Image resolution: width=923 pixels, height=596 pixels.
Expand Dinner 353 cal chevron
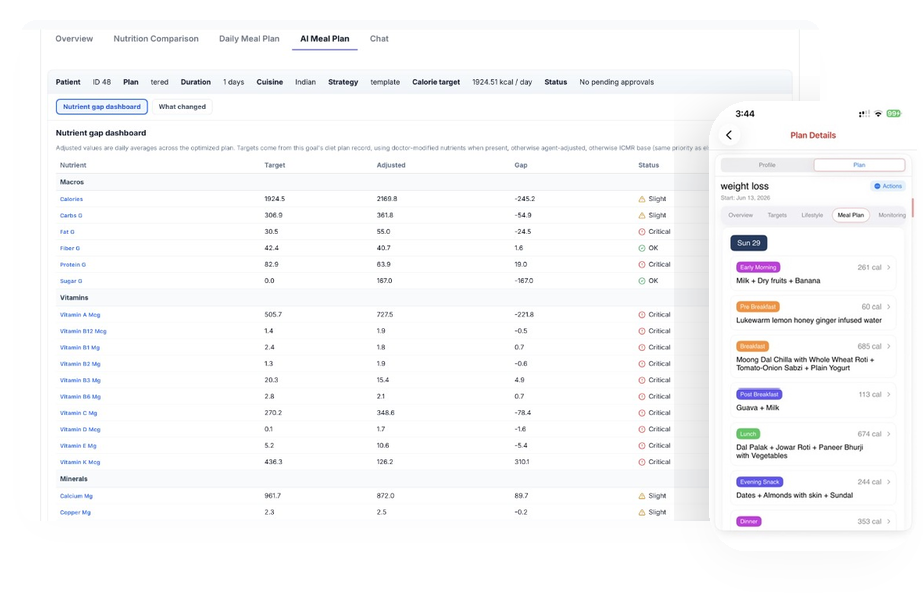pos(889,521)
